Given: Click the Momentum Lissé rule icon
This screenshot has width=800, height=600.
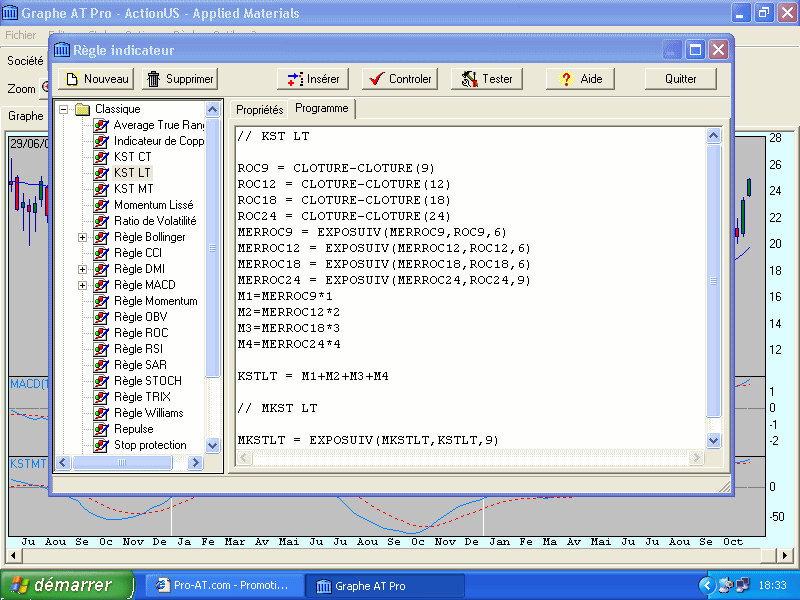Looking at the screenshot, I should point(101,205).
